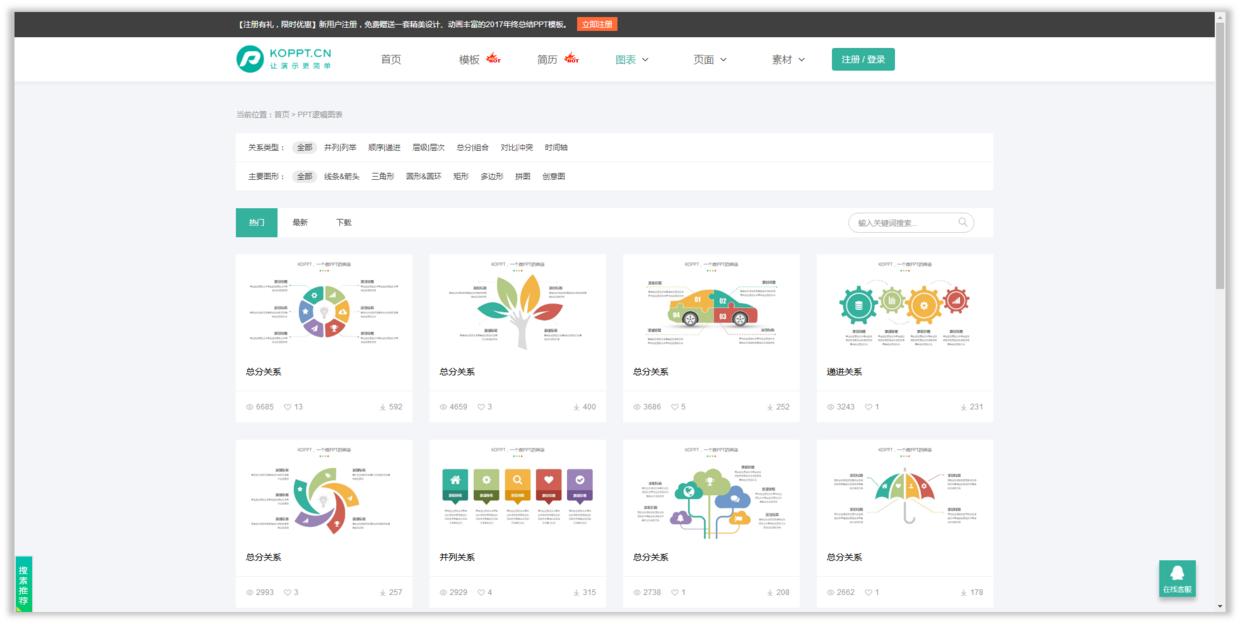Viewport: 1240px width, 624px height.
Task: Select the 热门 sorting tab
Action: tap(256, 222)
